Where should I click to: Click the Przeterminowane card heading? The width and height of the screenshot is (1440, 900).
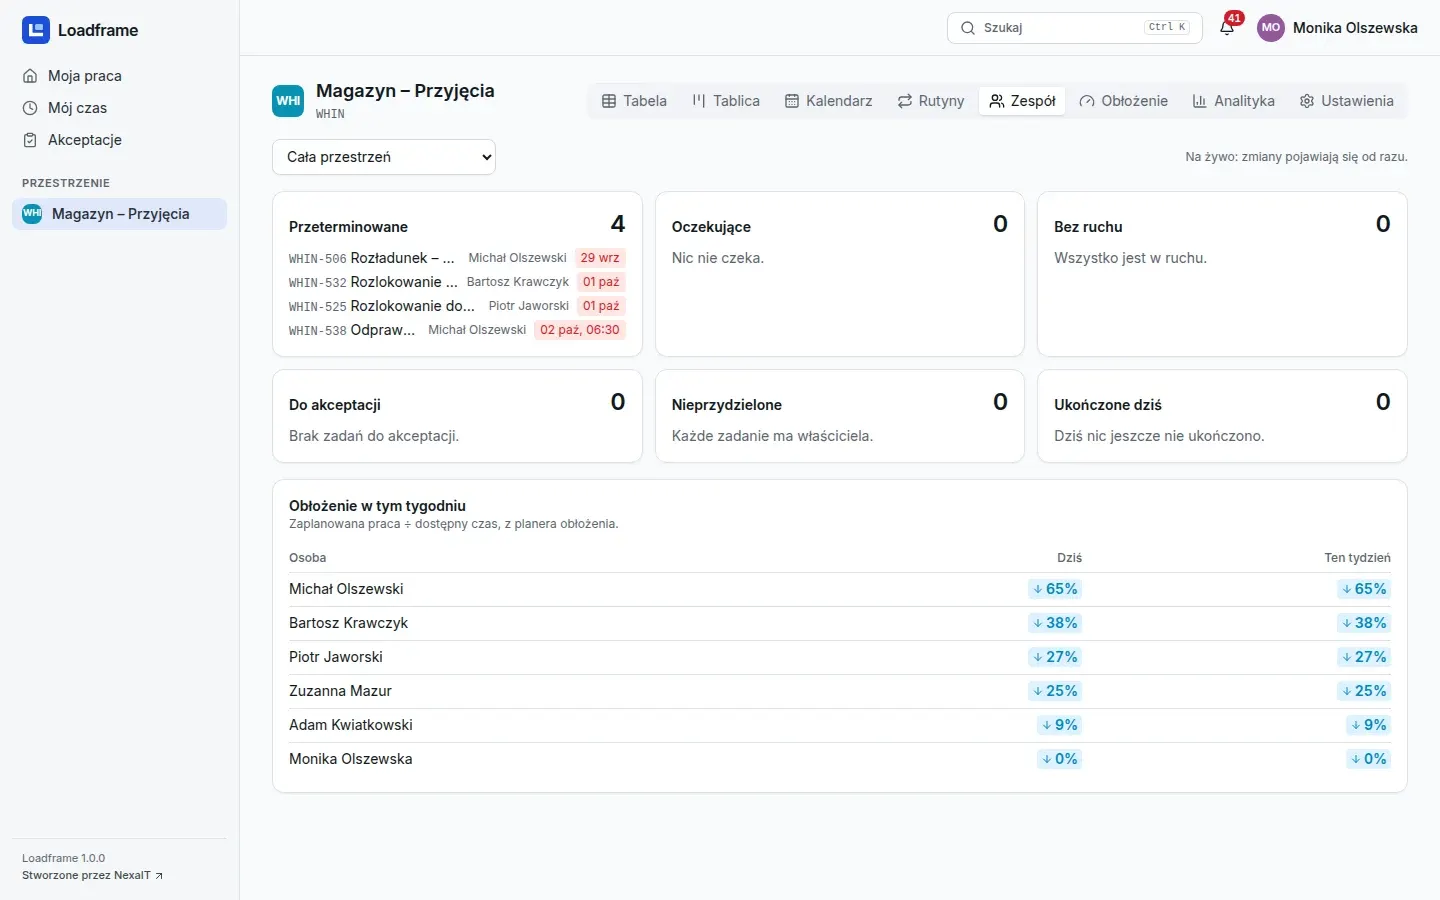tap(348, 227)
